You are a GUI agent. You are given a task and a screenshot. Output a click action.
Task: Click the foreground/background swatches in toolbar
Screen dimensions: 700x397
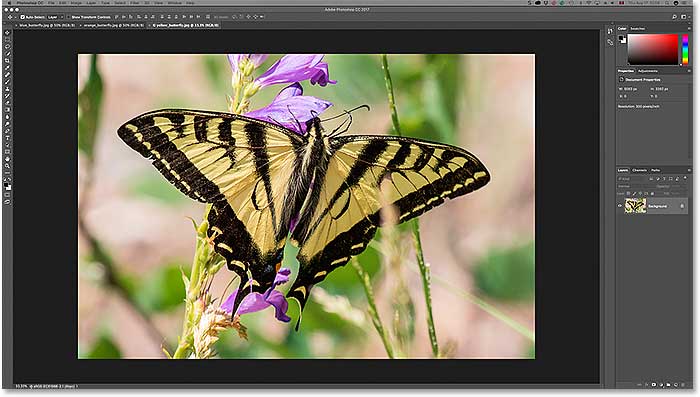(7, 186)
